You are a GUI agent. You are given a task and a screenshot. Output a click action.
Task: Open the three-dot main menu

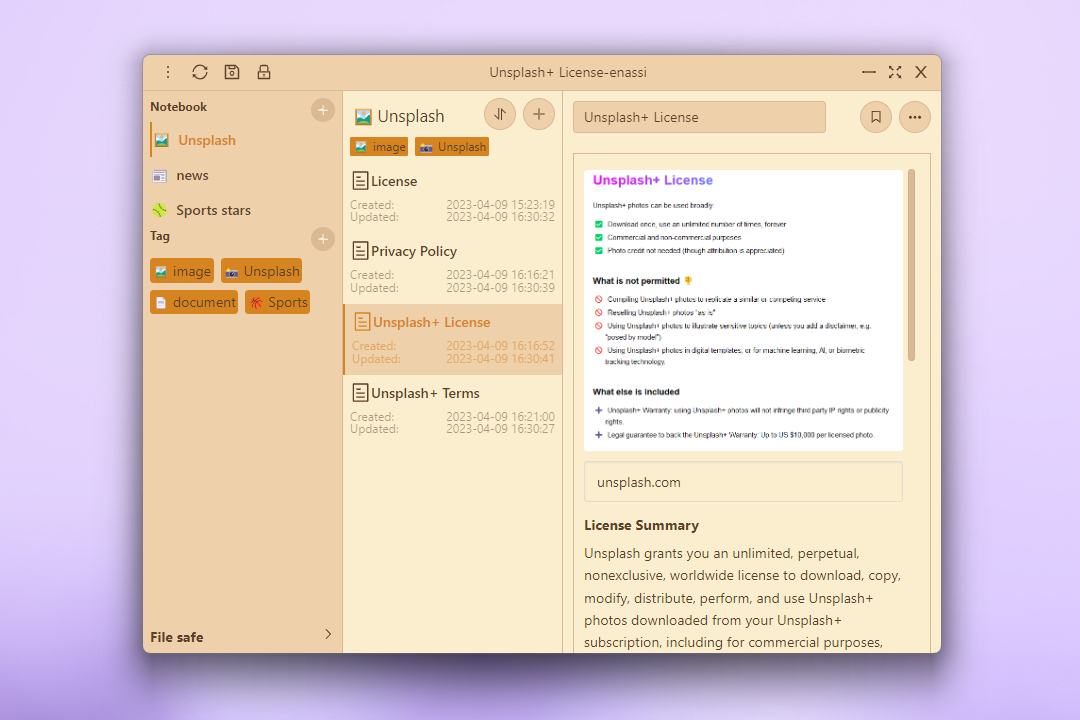pos(168,72)
